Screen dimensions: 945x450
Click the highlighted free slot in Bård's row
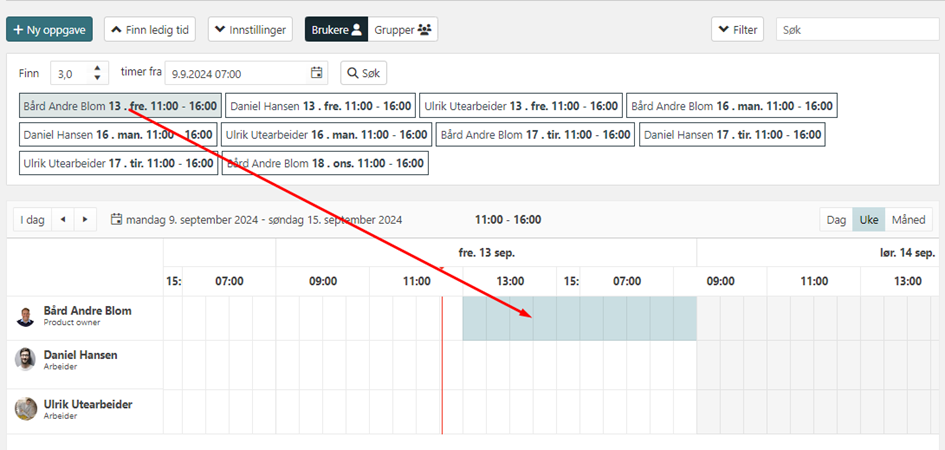click(579, 318)
